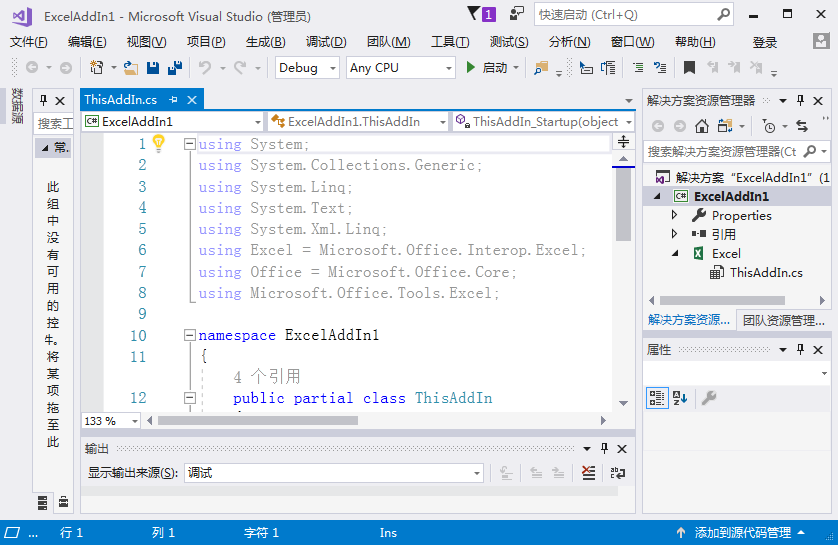
Task: Click the Home icon in Solution Explorer
Action: 702,126
